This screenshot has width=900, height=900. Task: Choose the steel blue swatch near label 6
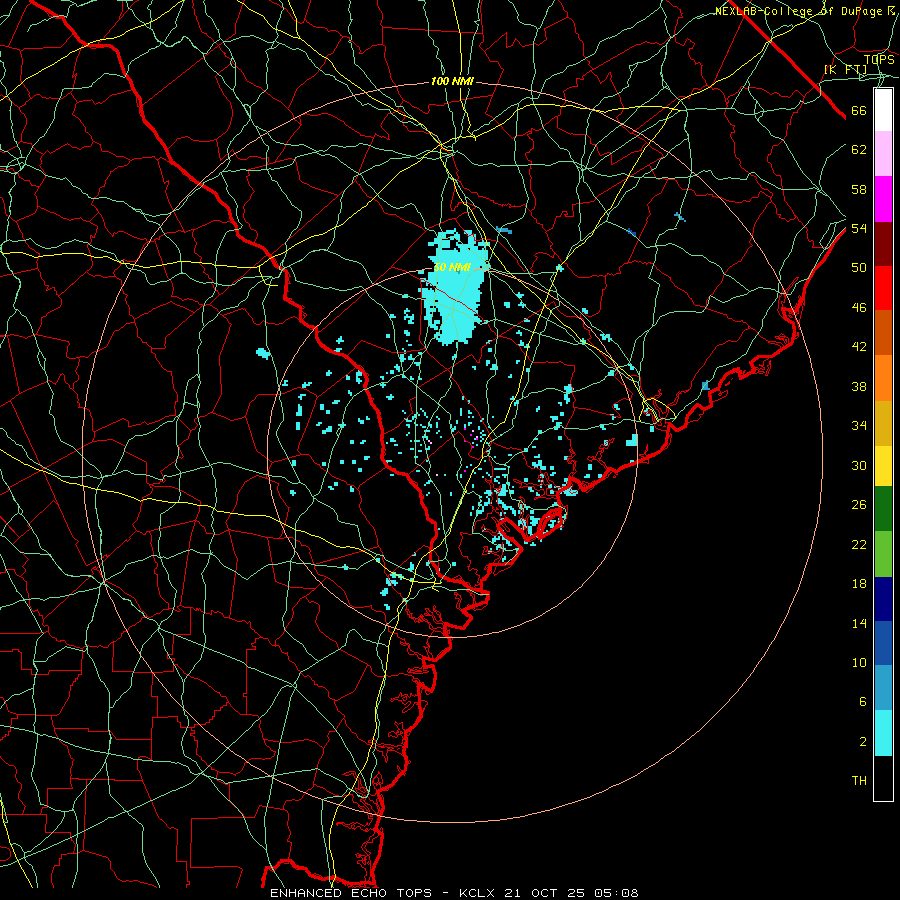click(x=883, y=687)
